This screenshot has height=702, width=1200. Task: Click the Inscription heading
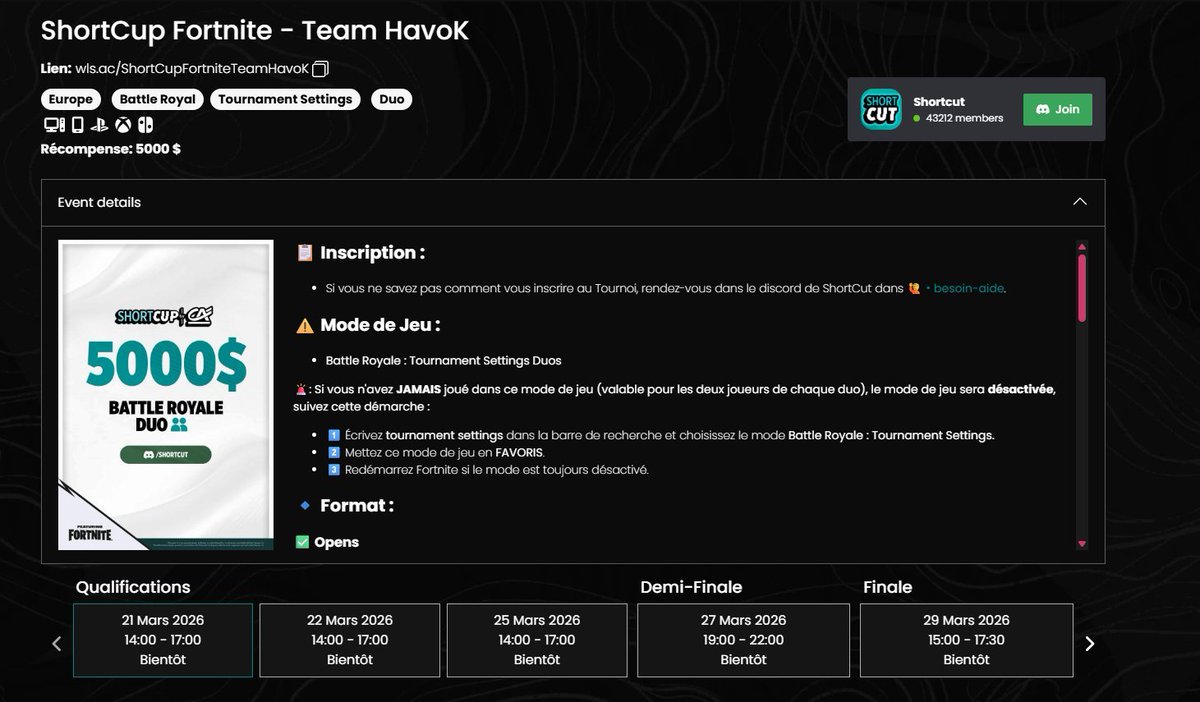pos(372,253)
